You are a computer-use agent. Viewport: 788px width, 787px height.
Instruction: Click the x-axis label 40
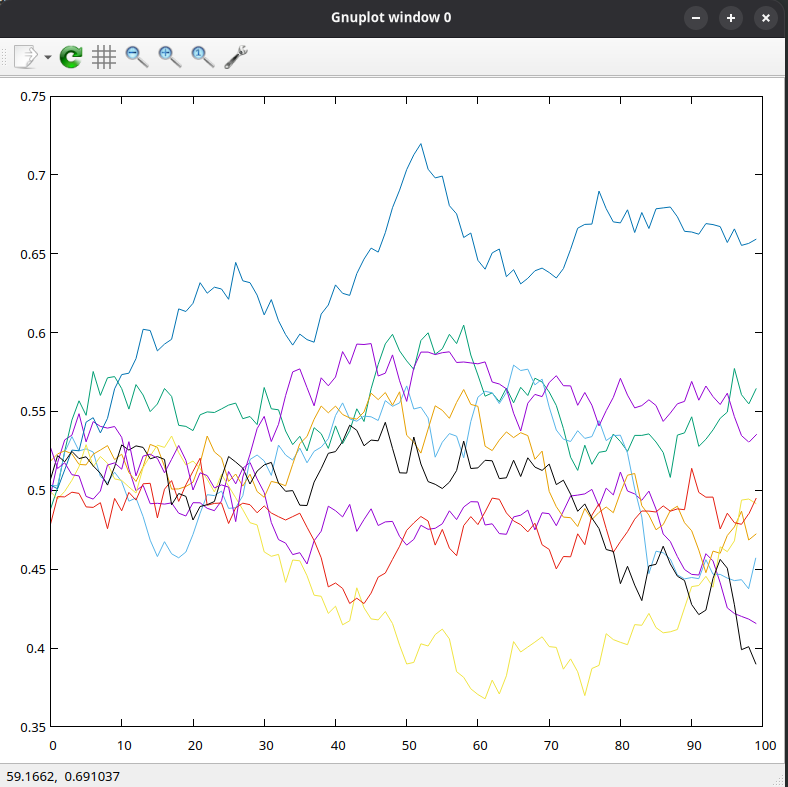338,745
